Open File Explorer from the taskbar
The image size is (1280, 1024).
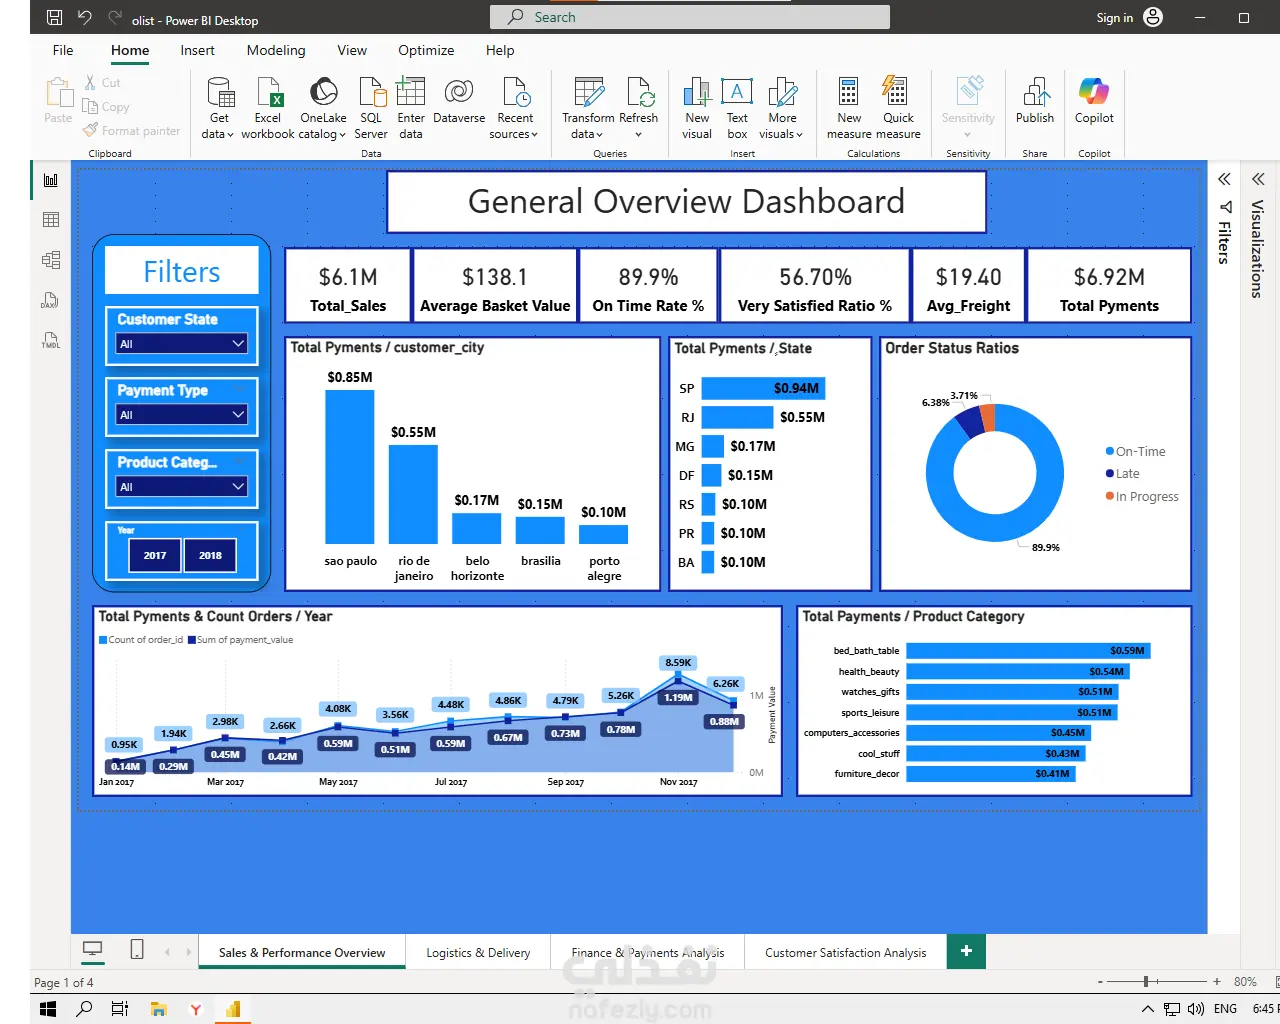pyautogui.click(x=158, y=1009)
